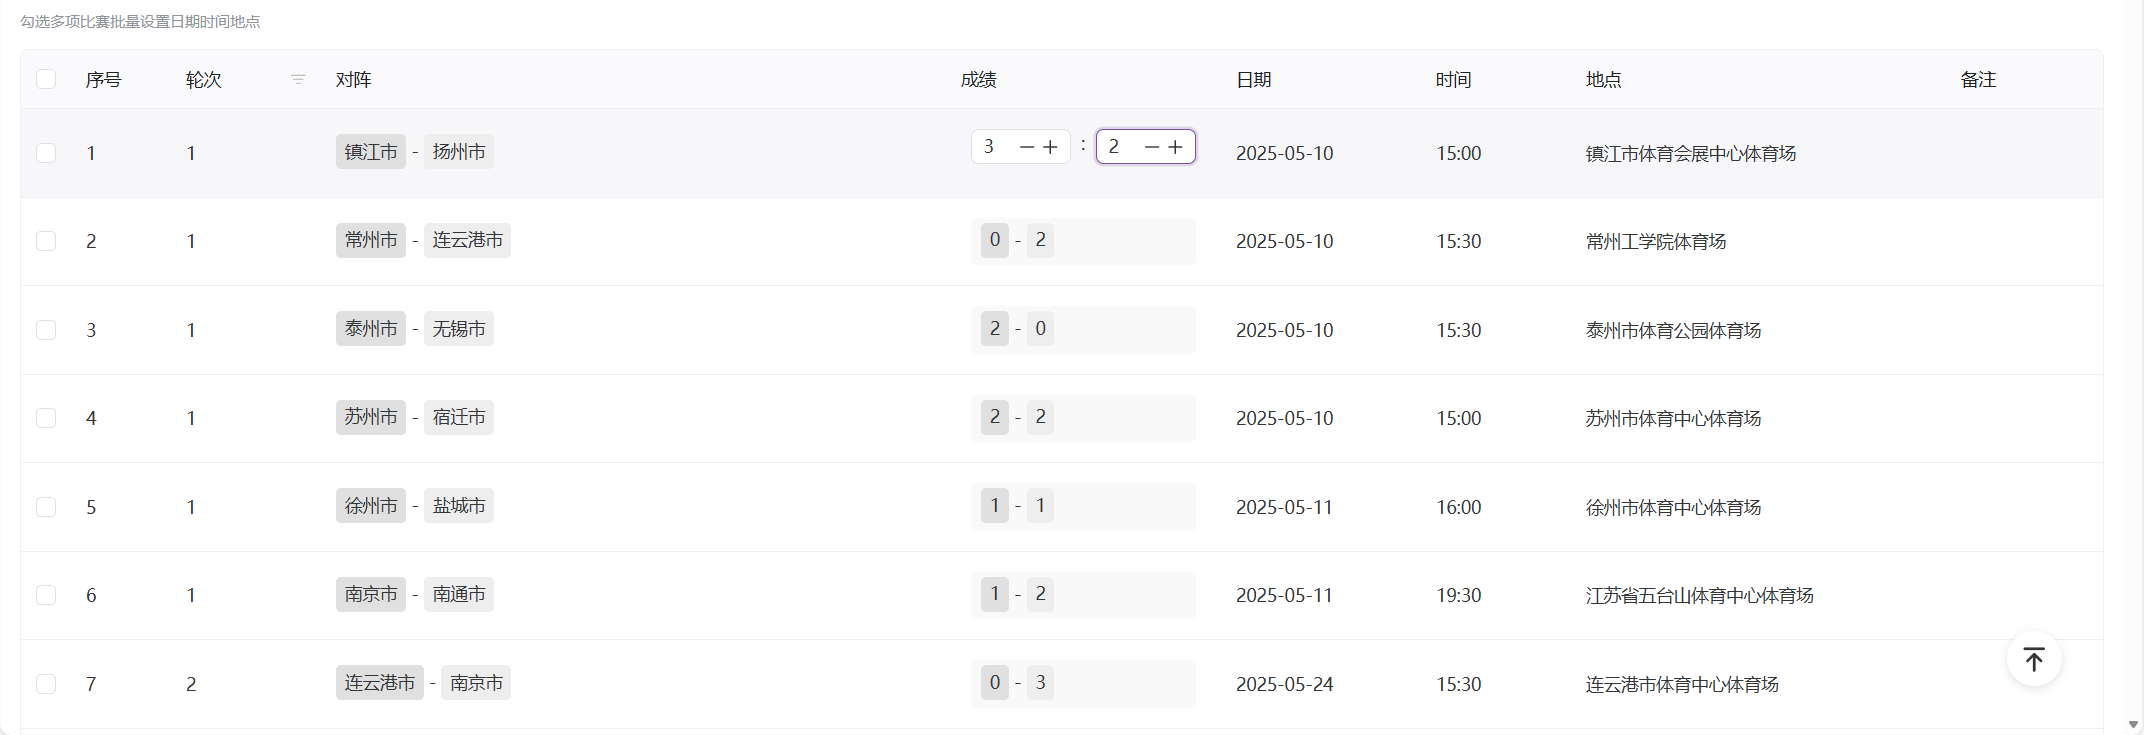The height and width of the screenshot is (735, 2144).
Task: Open the 轮次 column filter icon
Action: [298, 80]
